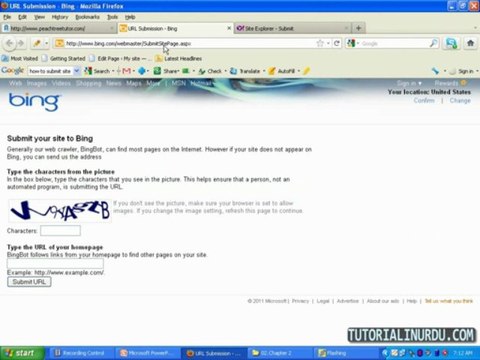Reload the page with the refresh icon
This screenshot has width=480, height=360.
pos(337,43)
